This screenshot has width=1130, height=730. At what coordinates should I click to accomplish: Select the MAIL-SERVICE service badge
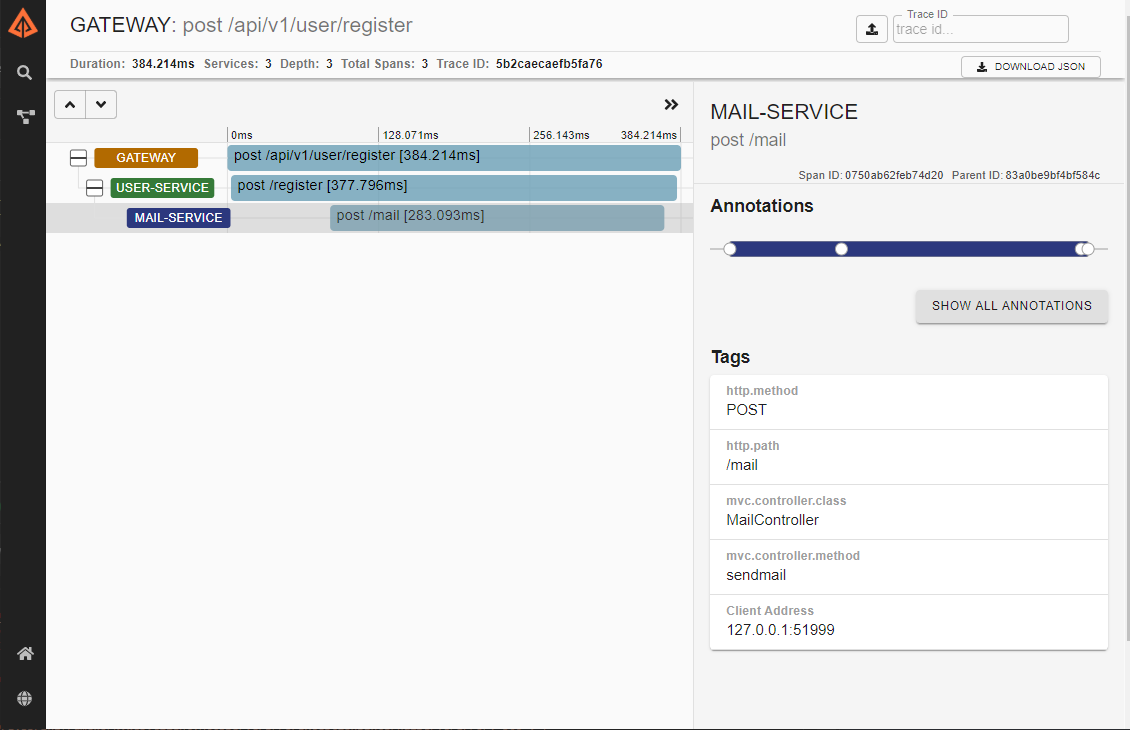[179, 218]
